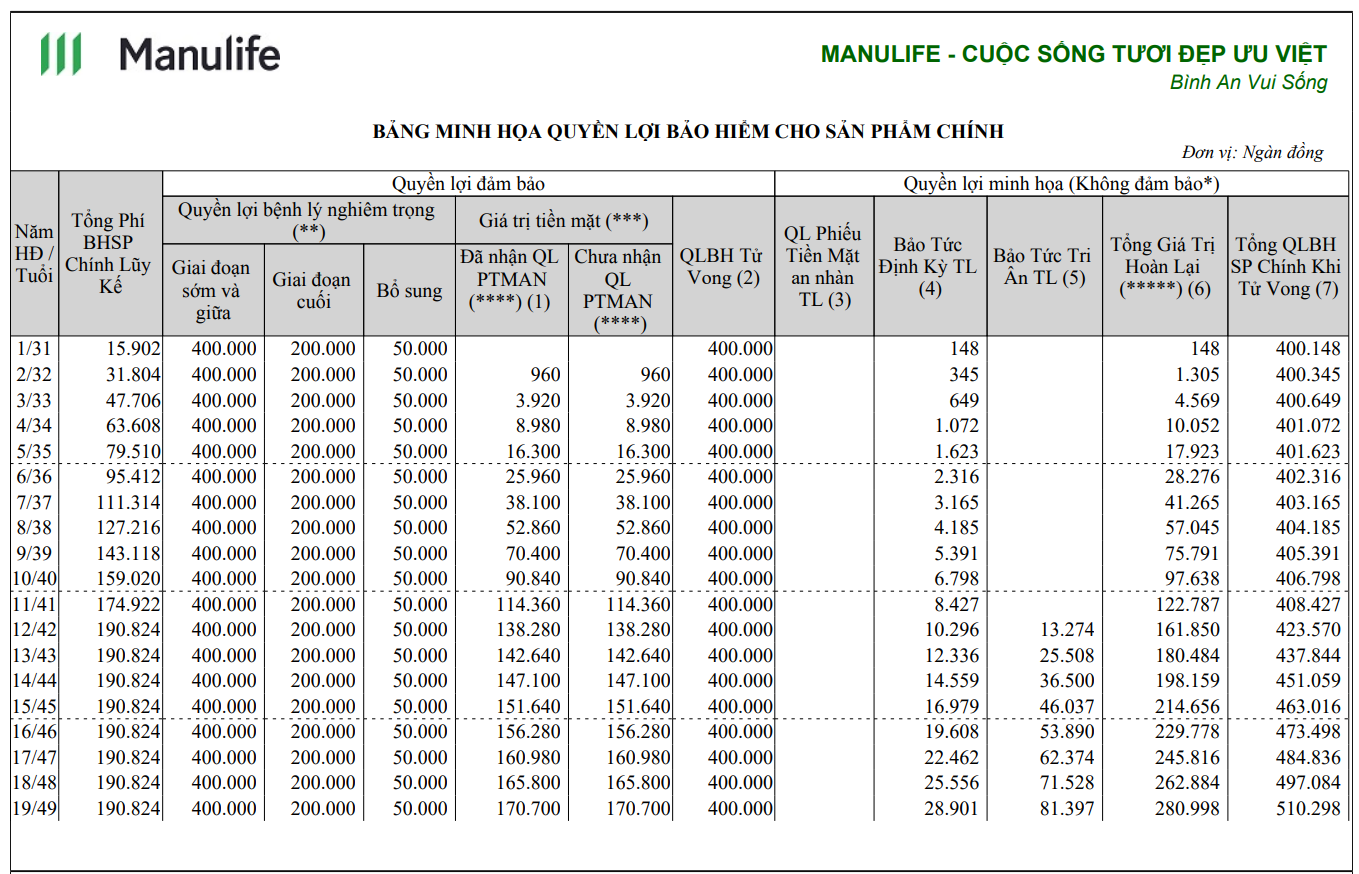Screen dimensions: 1359x874
Task: Click '400.000' under QLBH Tử Vong in row 7/37
Action: (740, 502)
